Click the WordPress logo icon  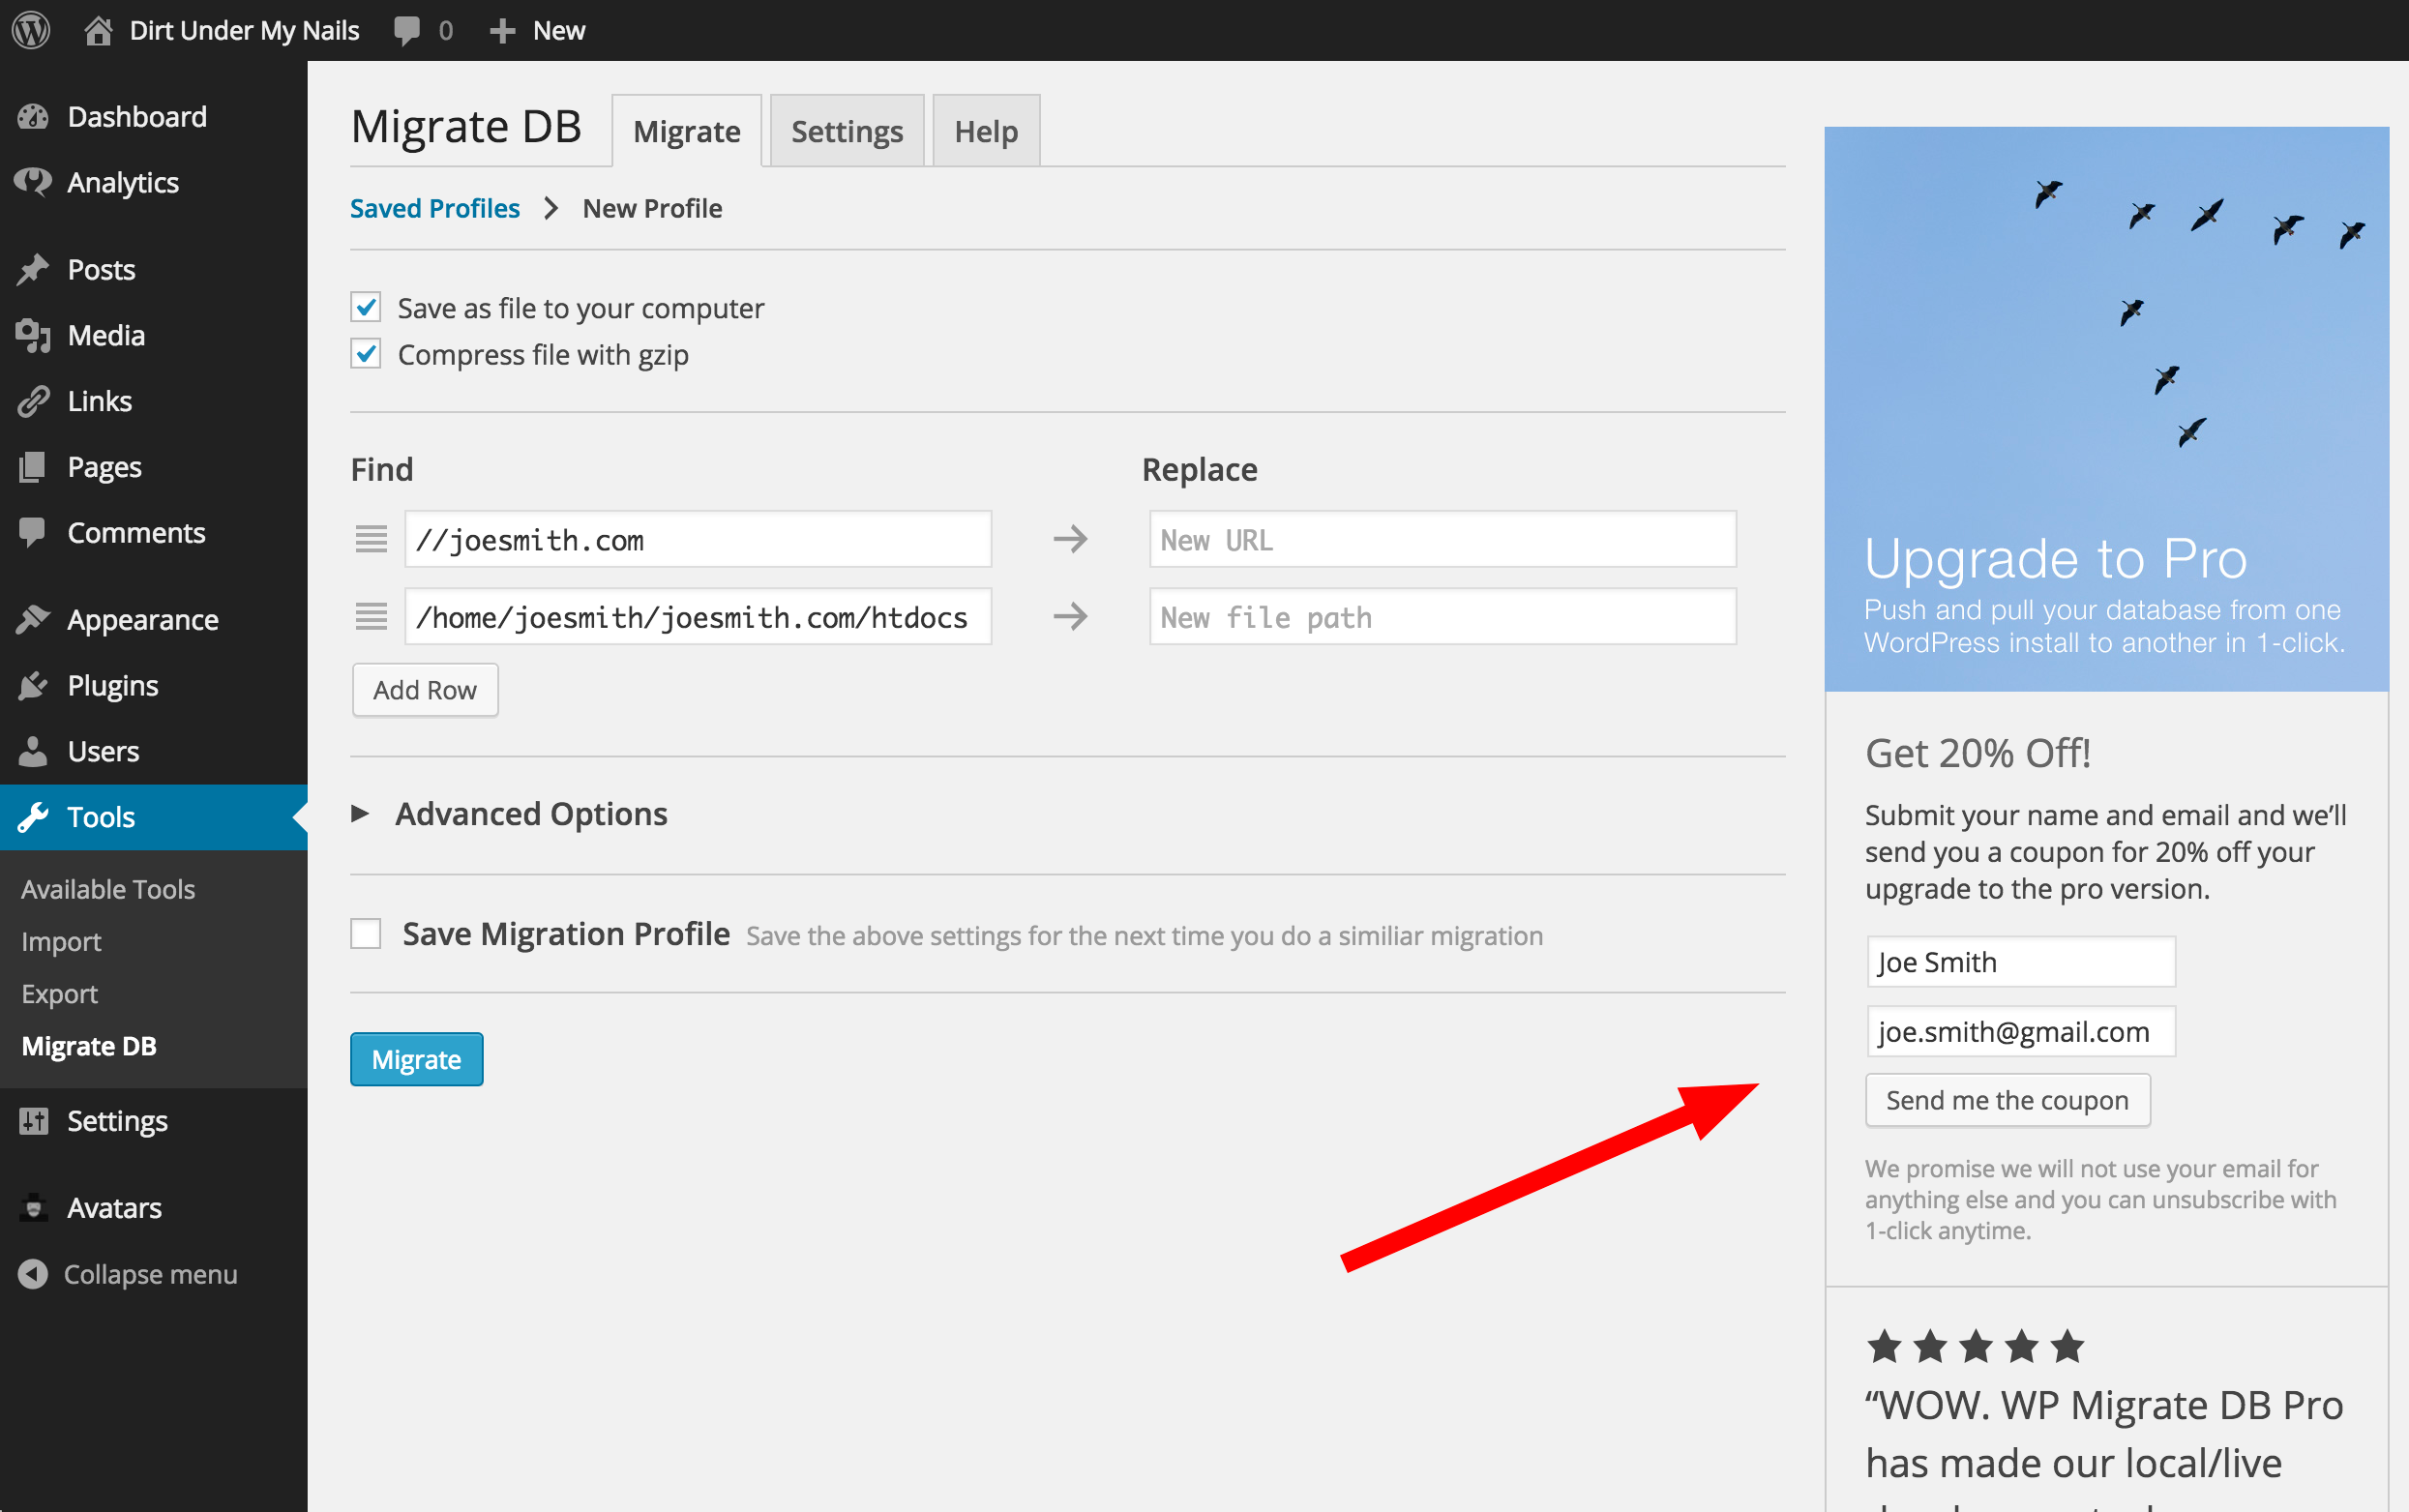[x=31, y=30]
